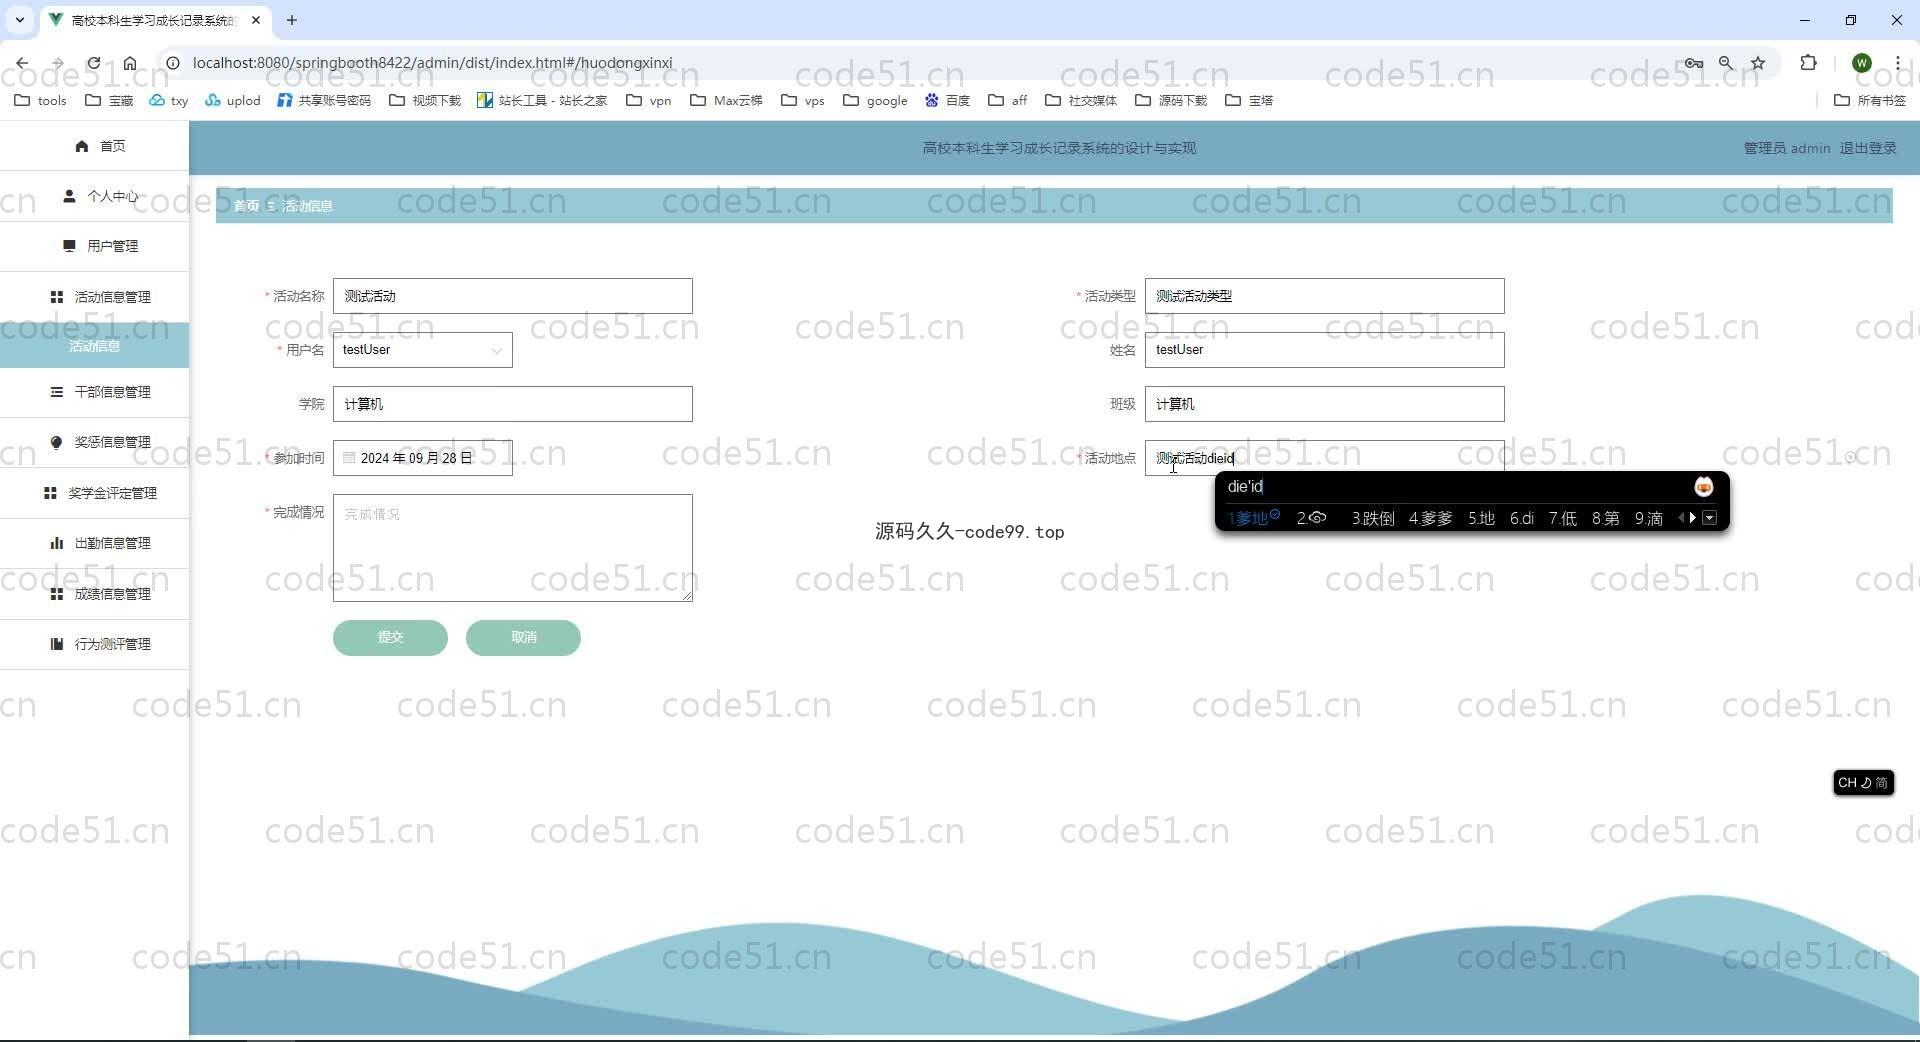This screenshot has height=1042, width=1920.
Task: Close the current browser tab
Action: 256,20
